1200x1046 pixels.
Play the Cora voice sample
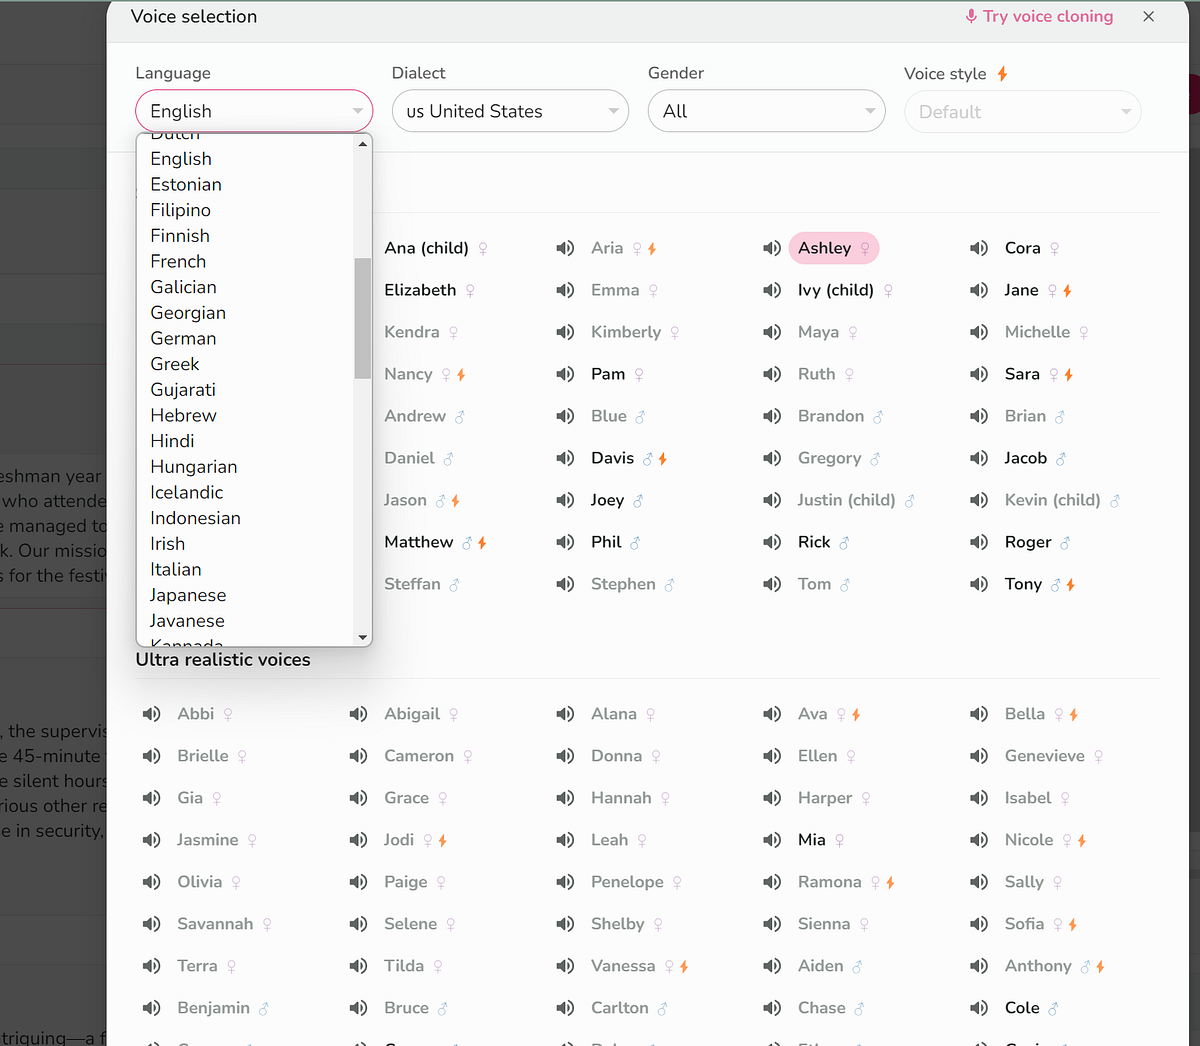tap(978, 248)
